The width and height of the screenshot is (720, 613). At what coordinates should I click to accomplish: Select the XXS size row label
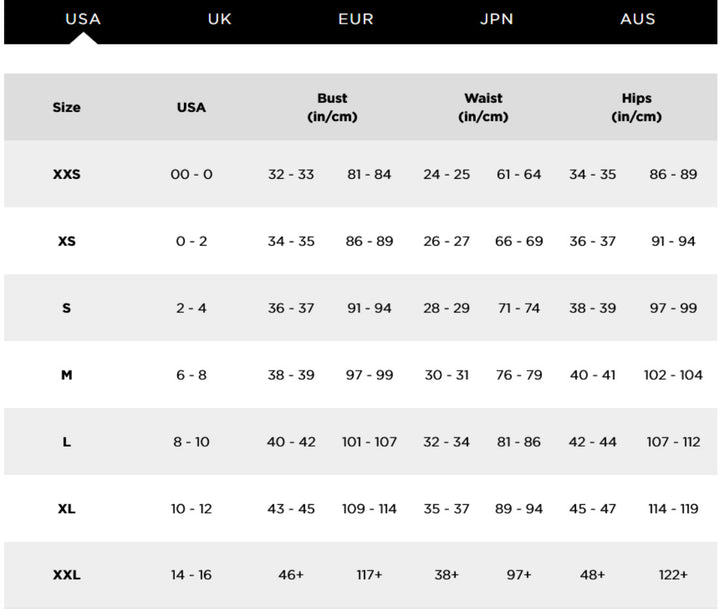coord(66,174)
